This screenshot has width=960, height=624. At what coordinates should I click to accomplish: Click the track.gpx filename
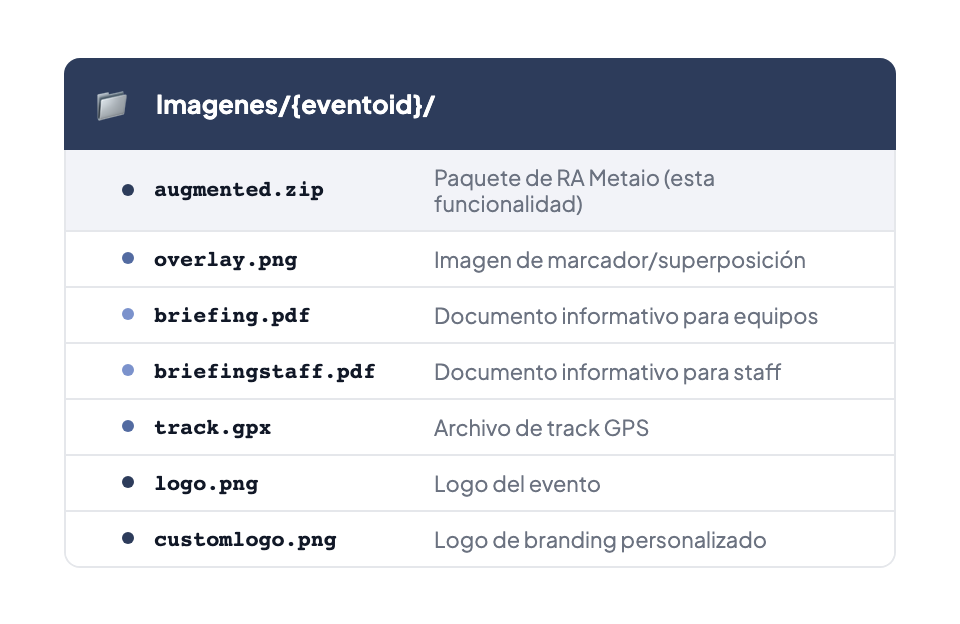pos(213,427)
